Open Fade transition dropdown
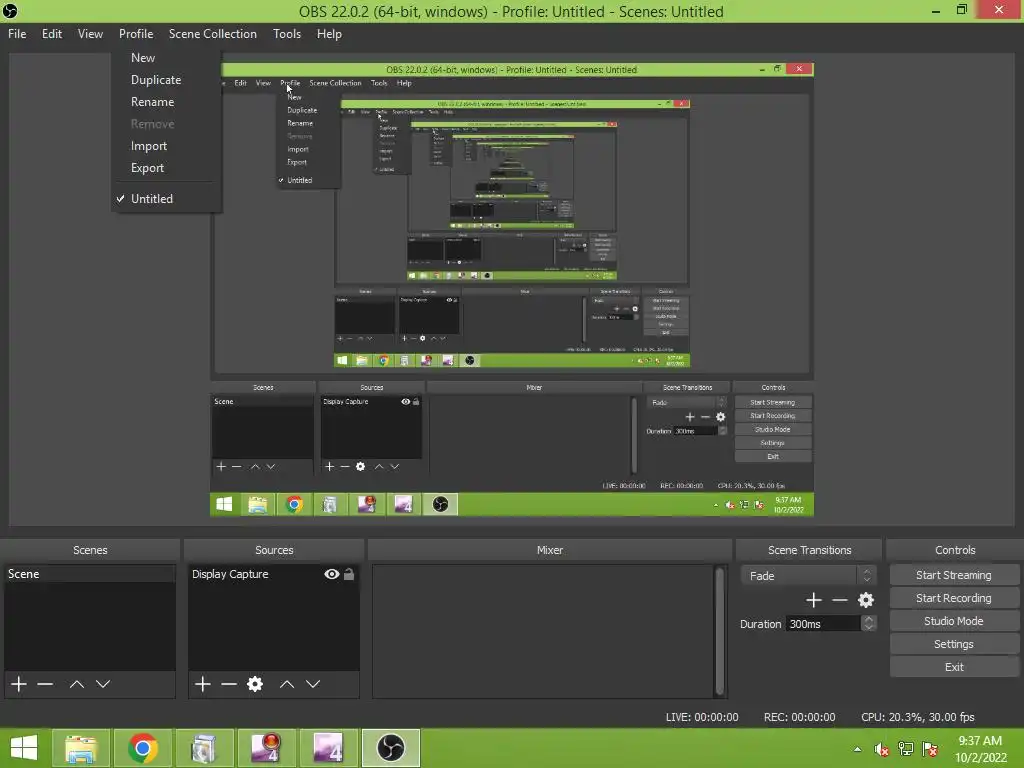This screenshot has width=1024, height=768. click(x=807, y=575)
